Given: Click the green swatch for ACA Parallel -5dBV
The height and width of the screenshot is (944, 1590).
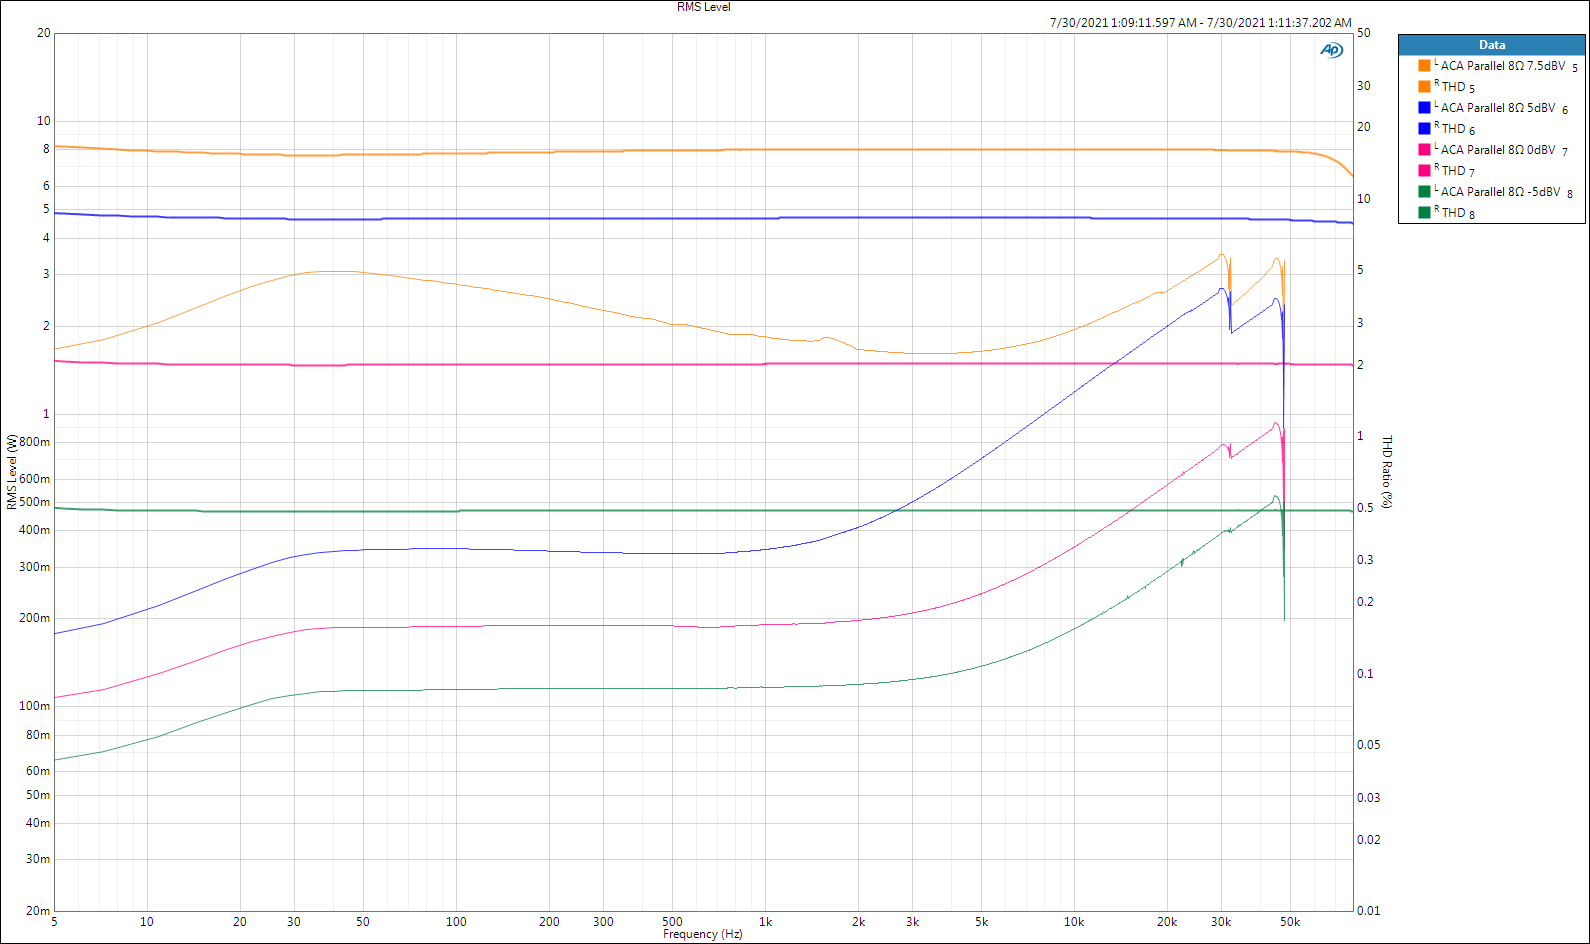Looking at the screenshot, I should (x=1424, y=192).
